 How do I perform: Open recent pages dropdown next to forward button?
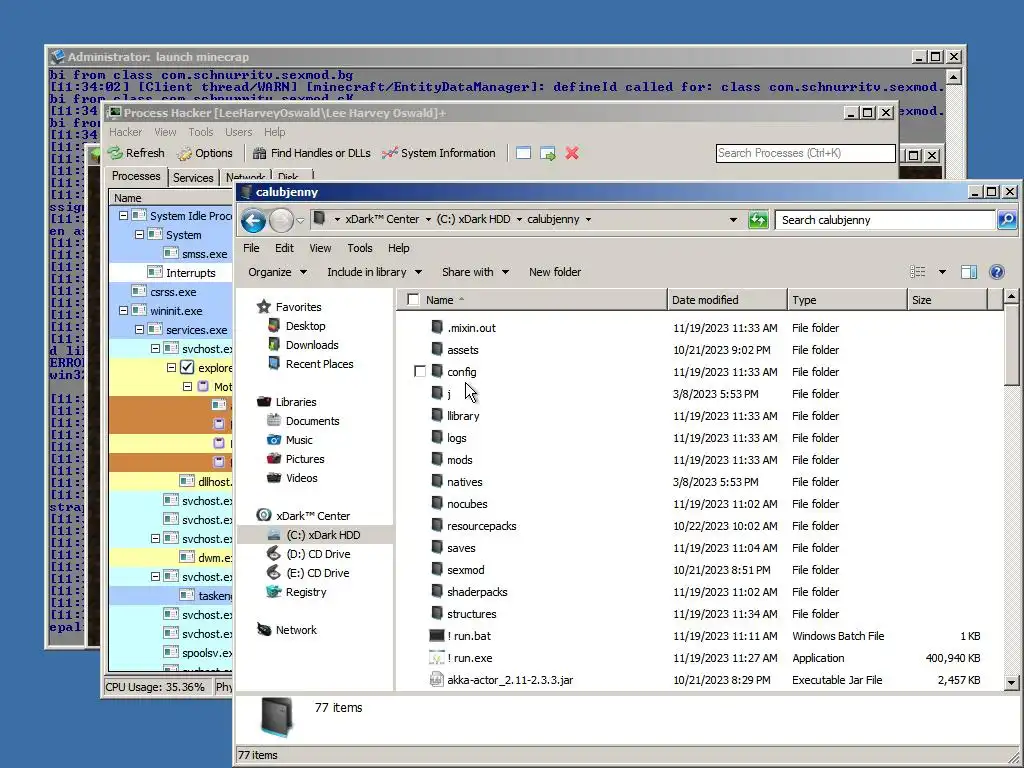(x=300, y=221)
